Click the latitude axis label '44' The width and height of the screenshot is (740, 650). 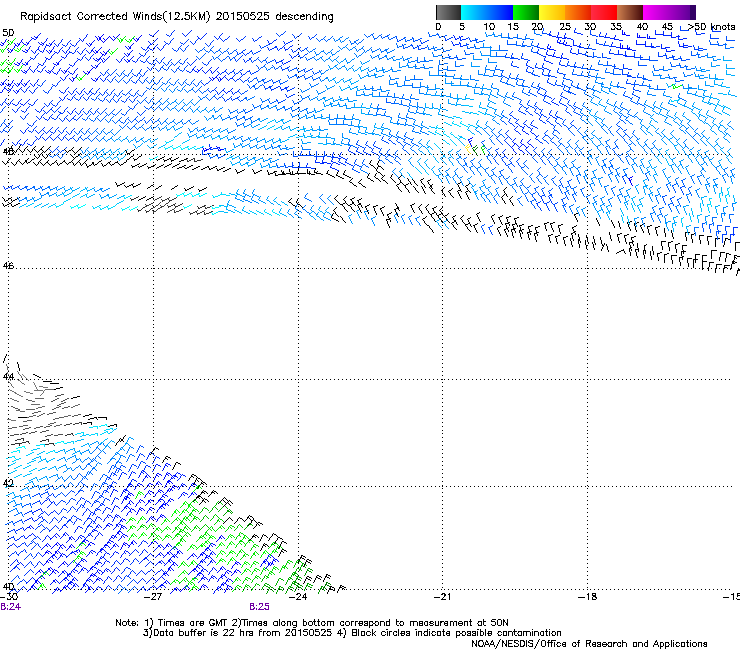pyautogui.click(x=8, y=377)
